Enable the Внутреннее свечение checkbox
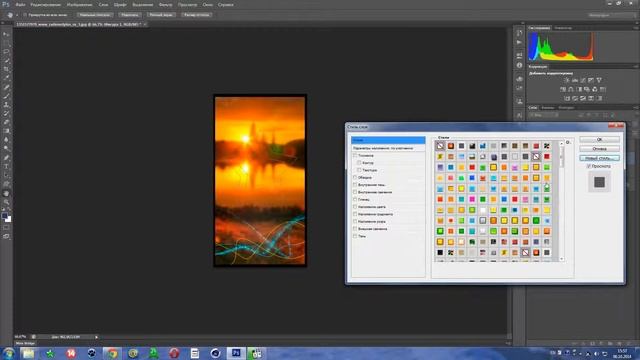This screenshot has height=360, width=640. pos(355,192)
